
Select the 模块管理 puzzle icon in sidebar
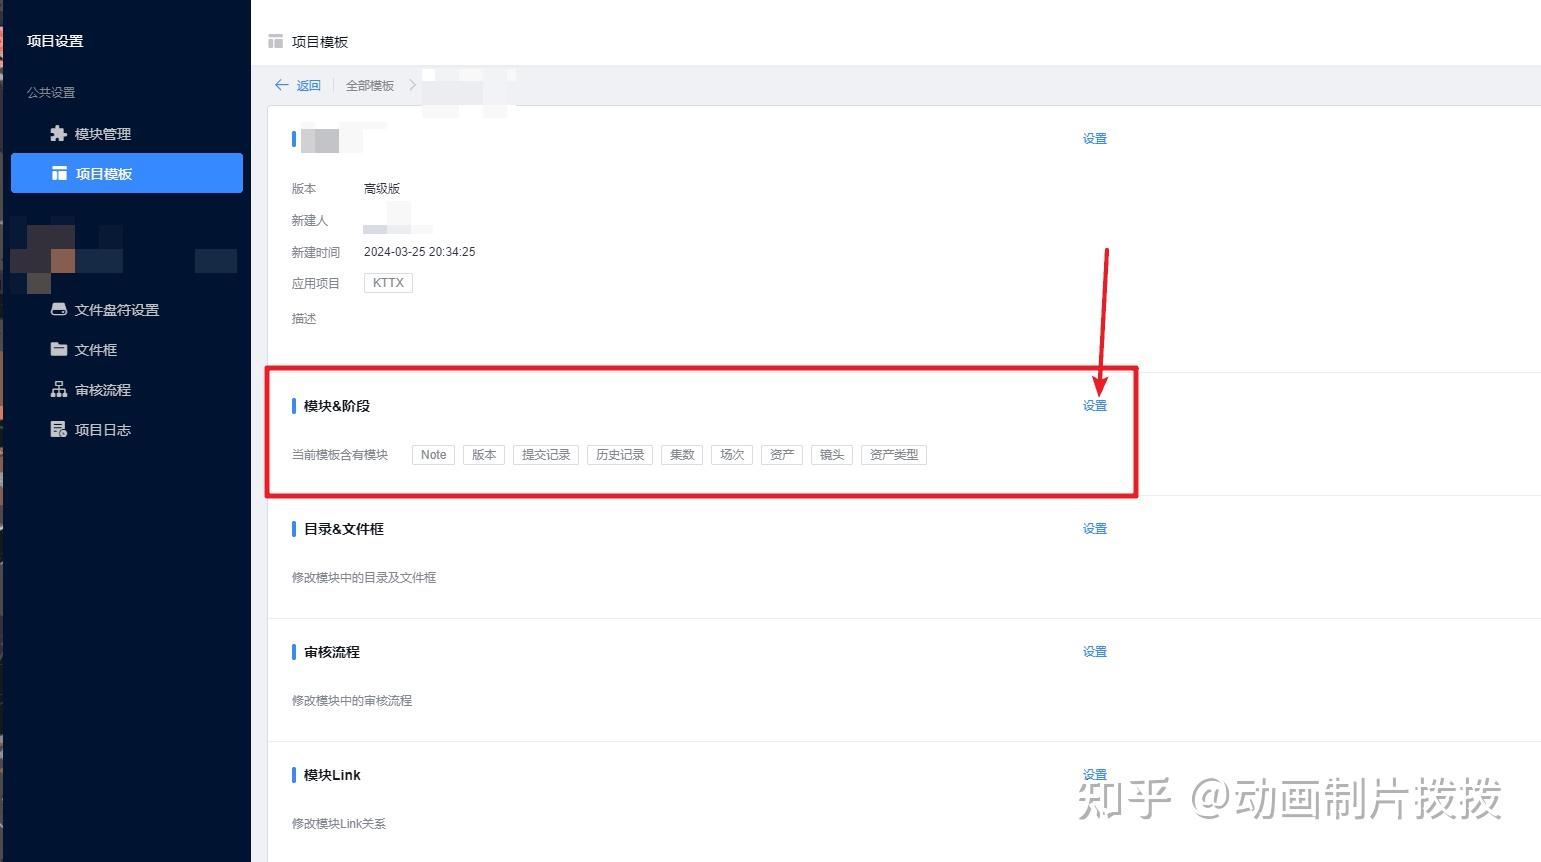coord(57,133)
